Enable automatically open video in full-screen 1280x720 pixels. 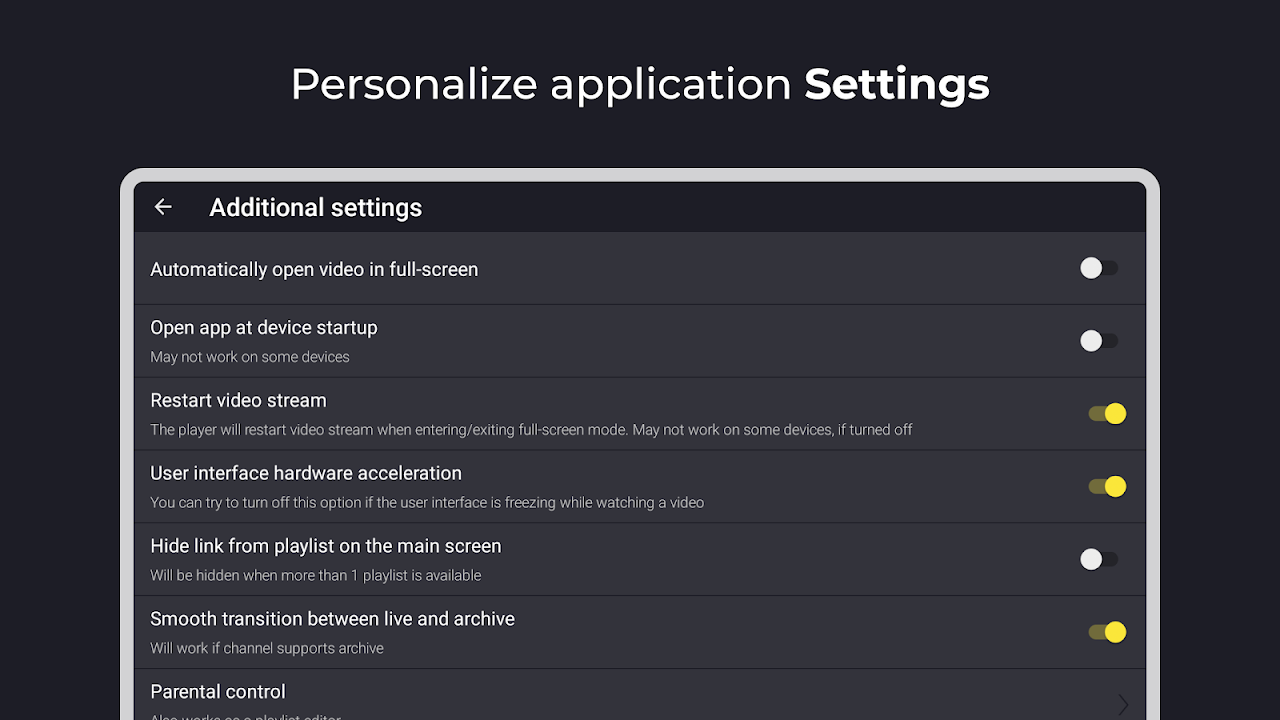point(1099,268)
